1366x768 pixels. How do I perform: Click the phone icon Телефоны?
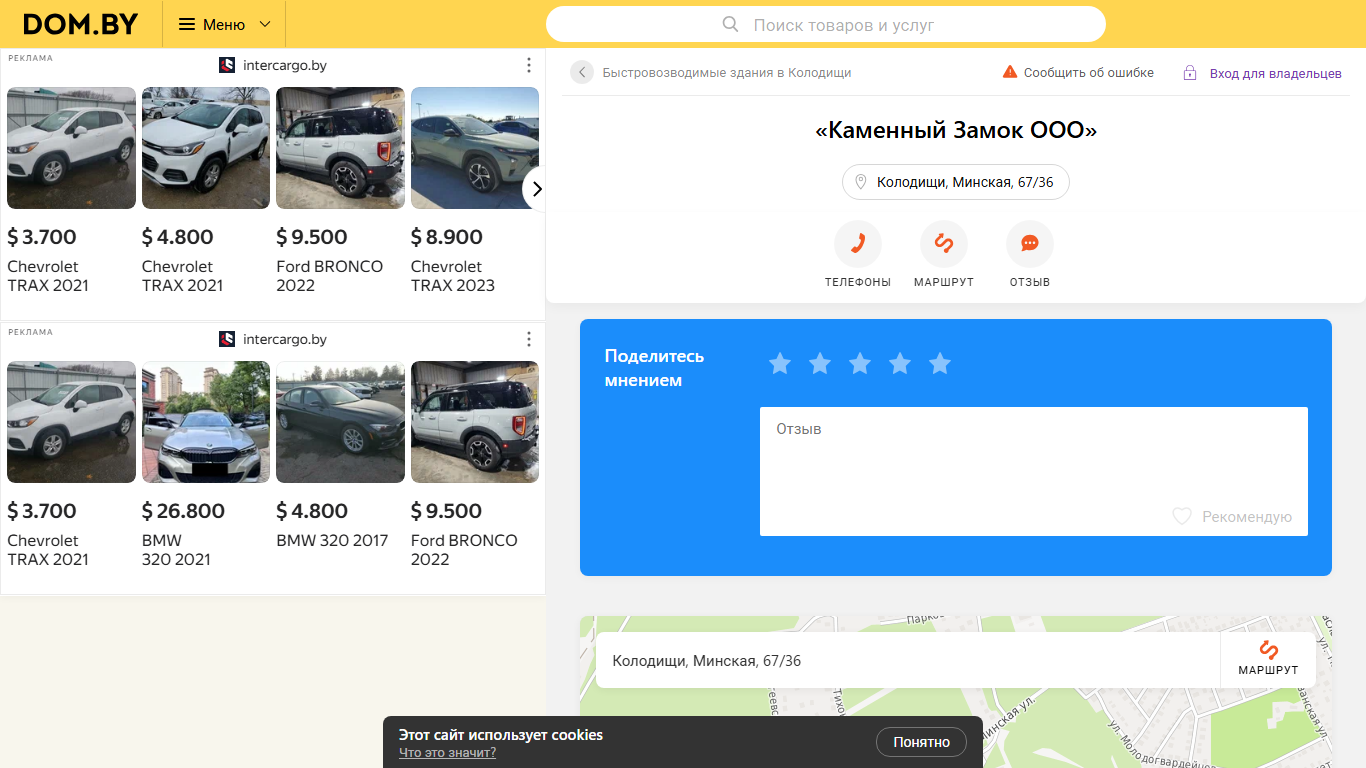click(x=858, y=244)
